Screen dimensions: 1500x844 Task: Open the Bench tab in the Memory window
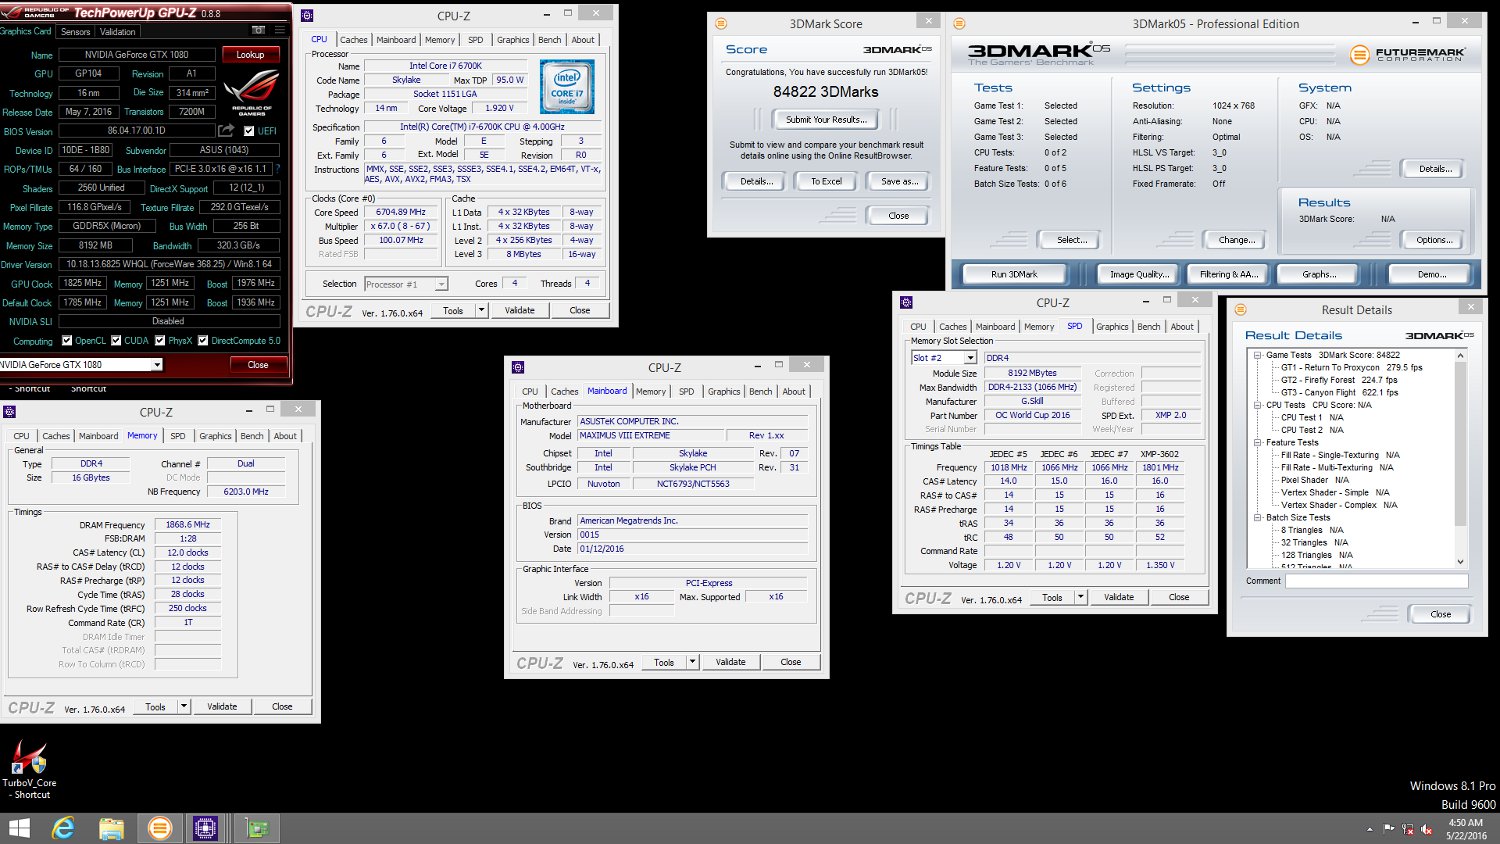tap(252, 436)
